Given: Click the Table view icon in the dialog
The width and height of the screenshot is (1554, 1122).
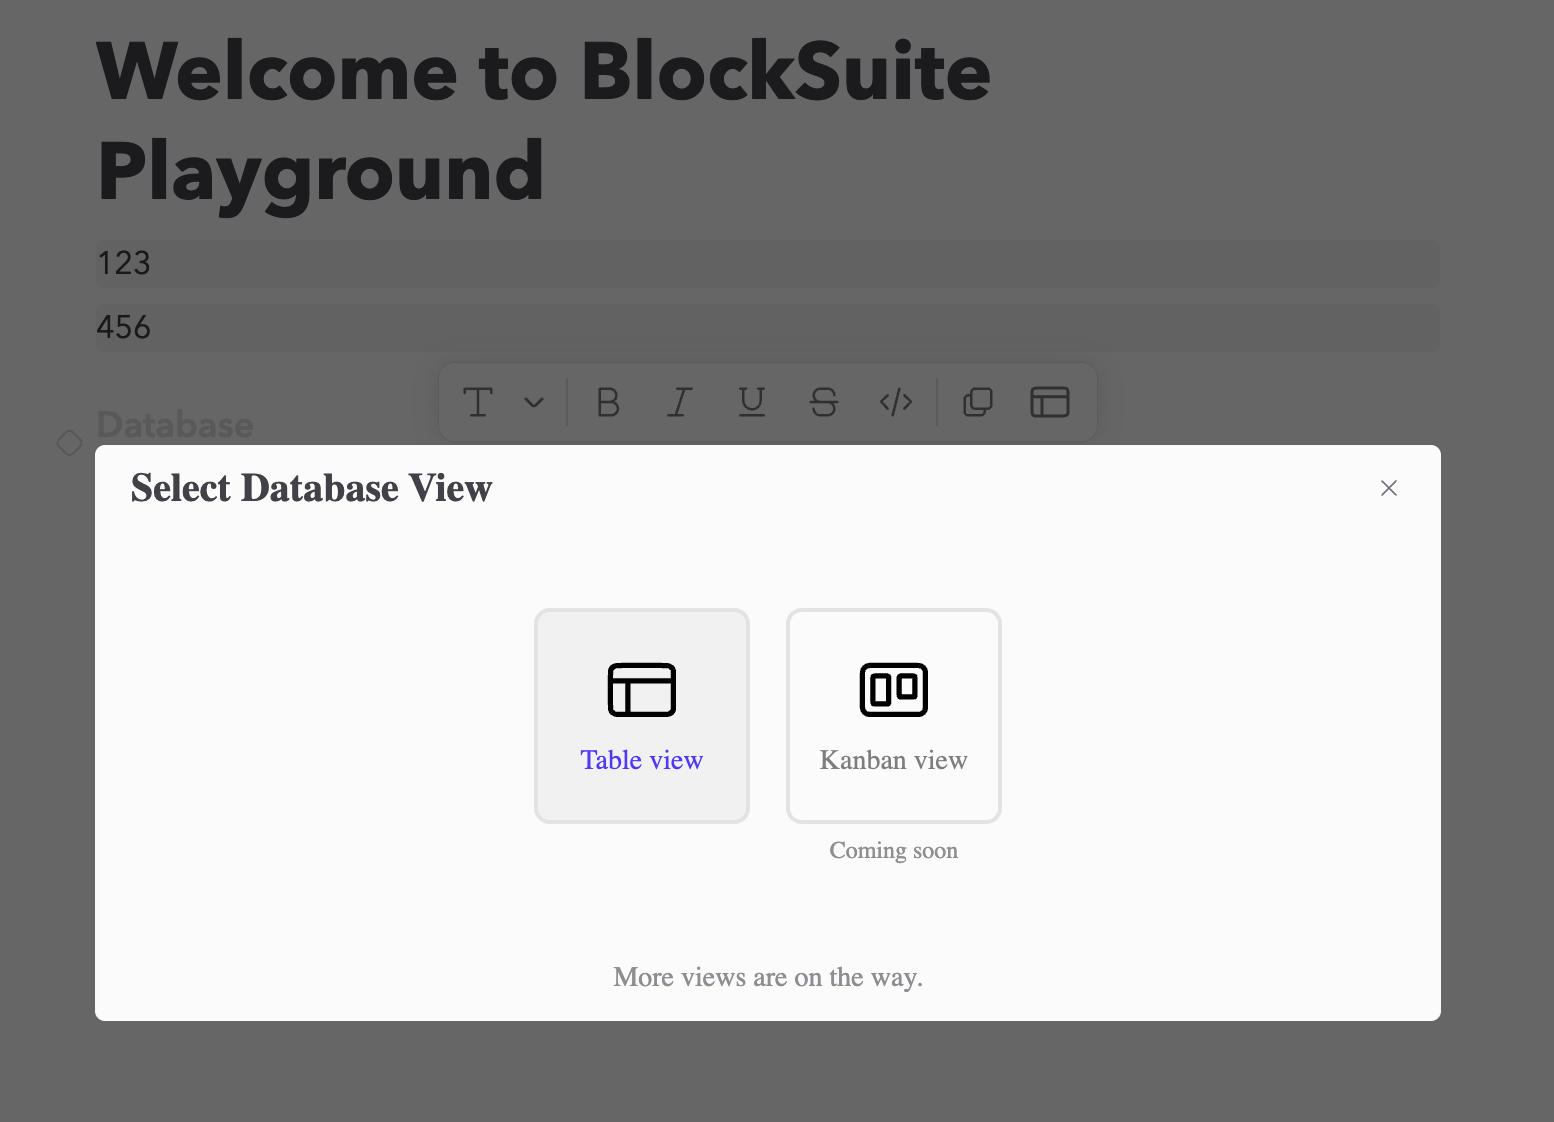Looking at the screenshot, I should 641,689.
